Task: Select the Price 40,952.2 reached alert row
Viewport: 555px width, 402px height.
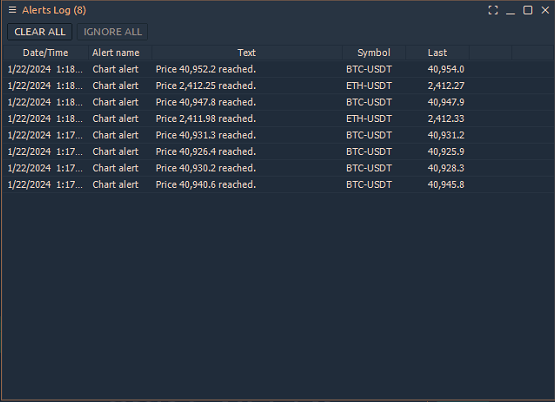Action: [x=278, y=69]
